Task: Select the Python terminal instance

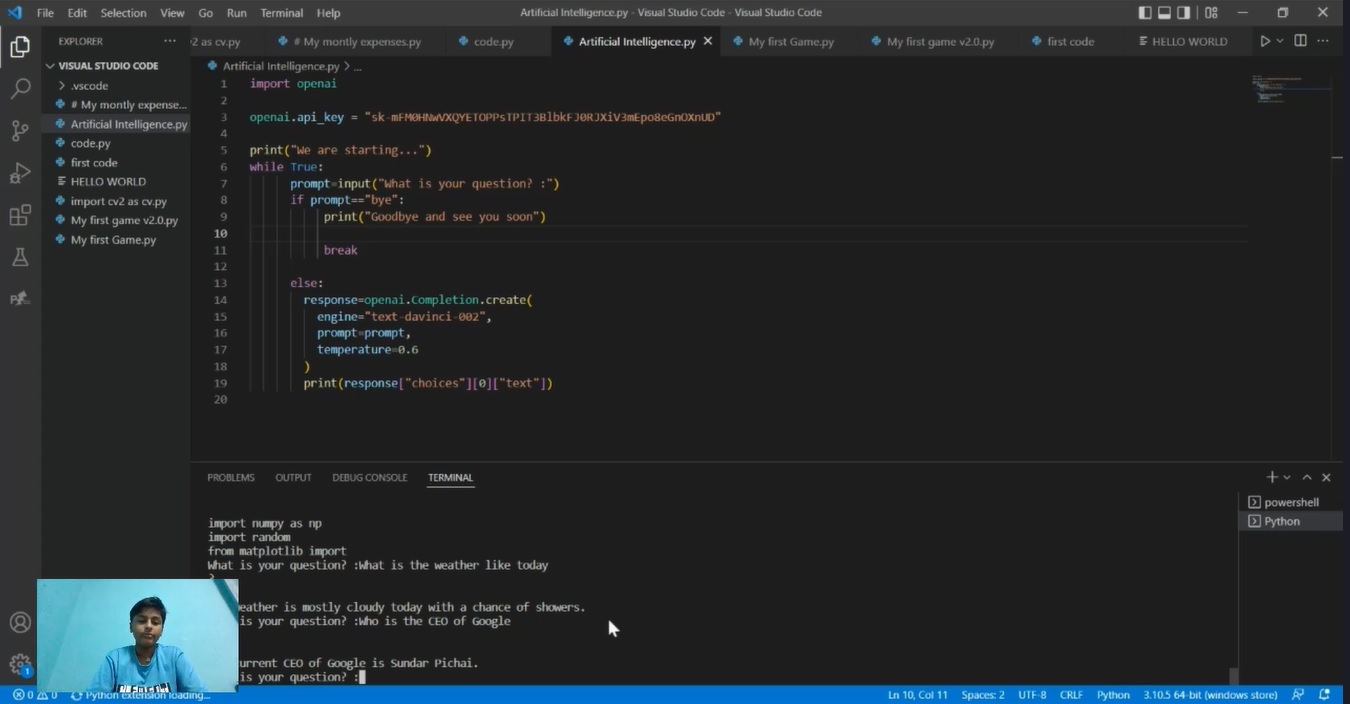Action: point(1290,521)
